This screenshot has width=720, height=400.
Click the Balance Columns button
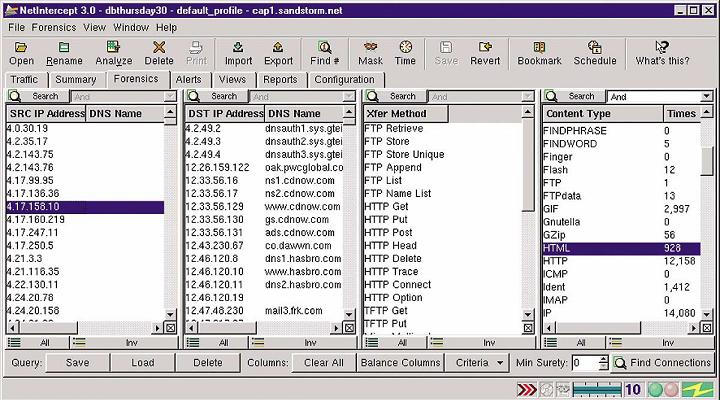pyautogui.click(x=400, y=363)
